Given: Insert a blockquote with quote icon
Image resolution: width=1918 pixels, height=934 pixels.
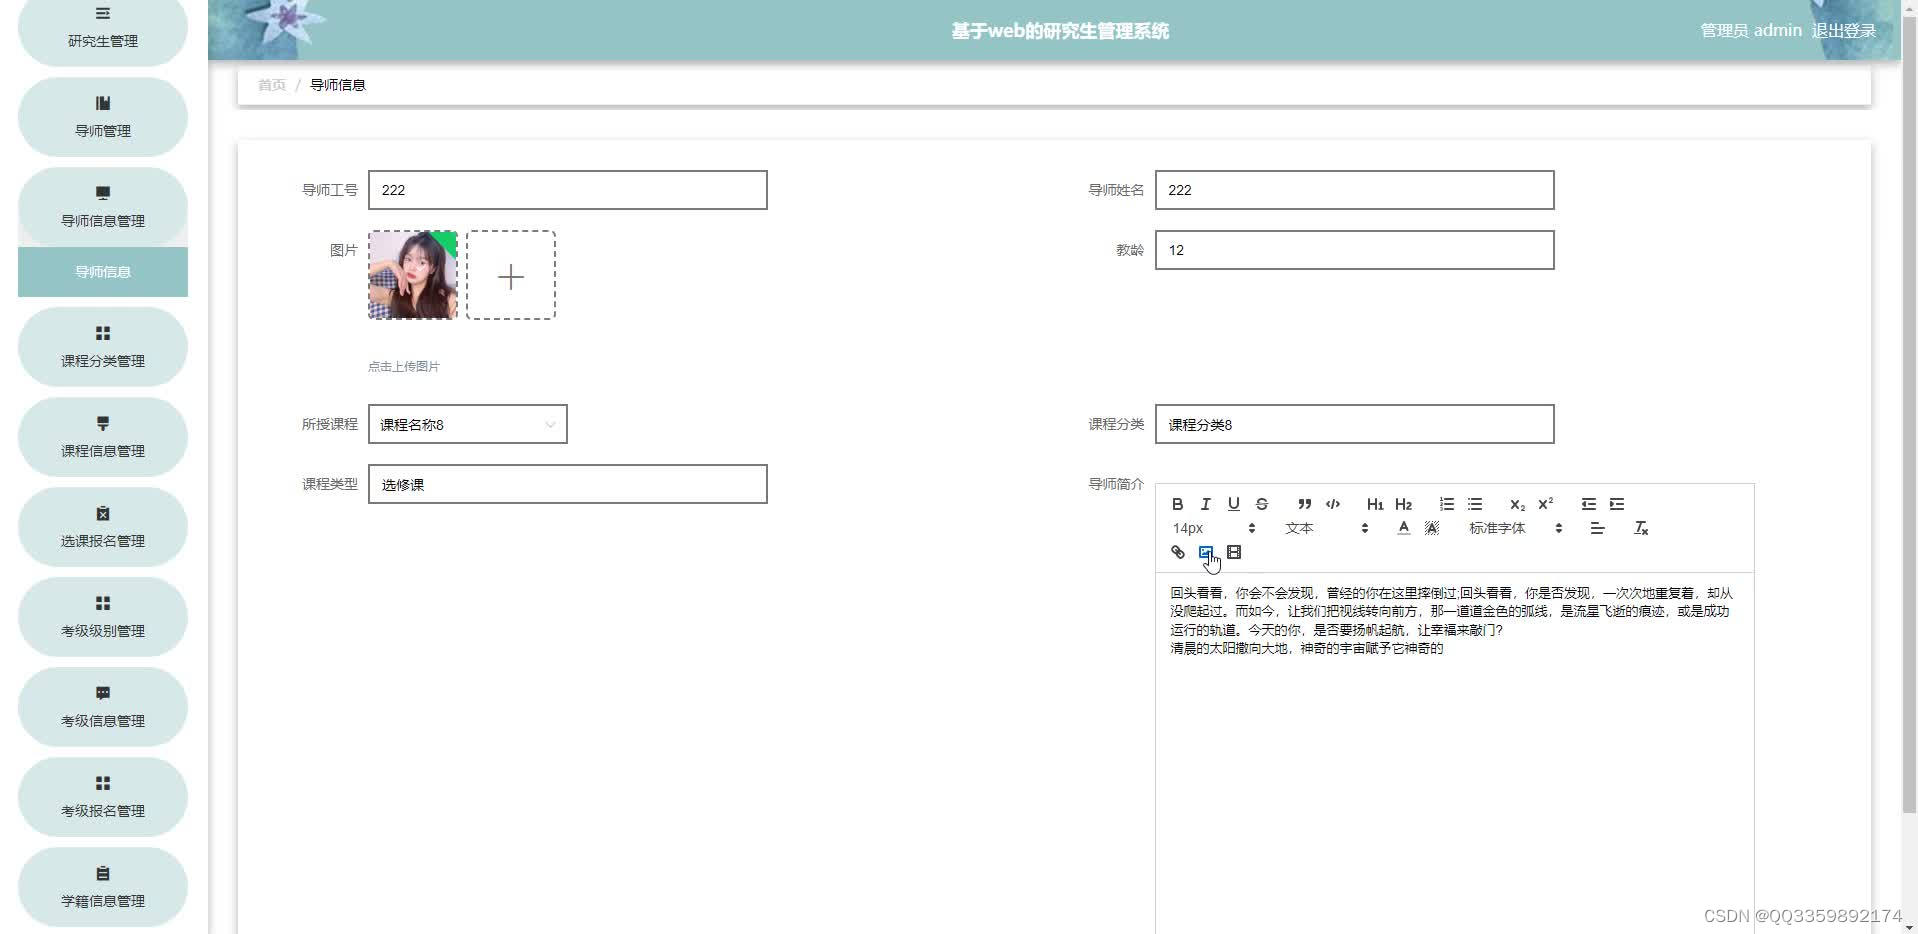Looking at the screenshot, I should pyautogui.click(x=1304, y=504).
